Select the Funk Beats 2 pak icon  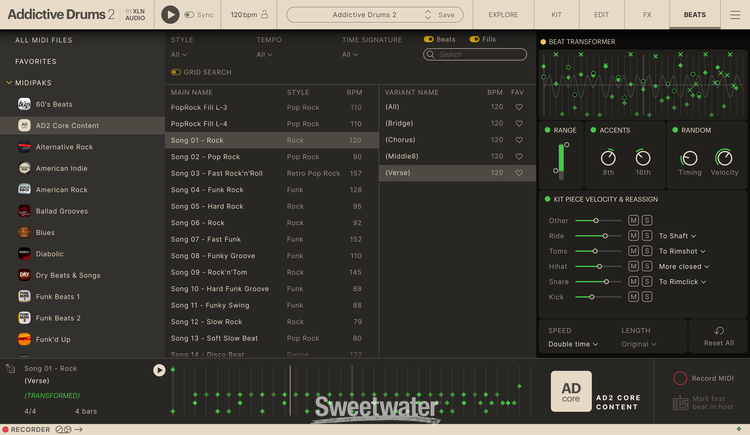[24, 318]
